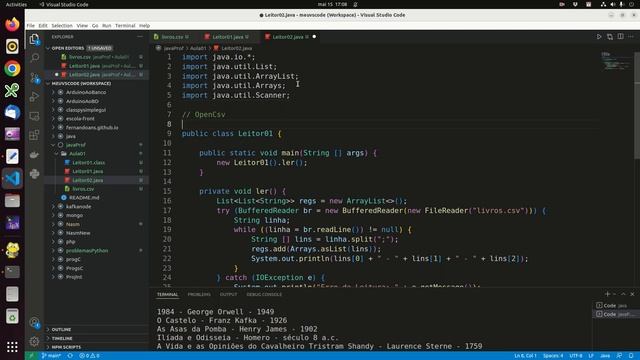This screenshot has width=640, height=360.
Task: Open the Search view in the activity bar
Action: click(34, 58)
